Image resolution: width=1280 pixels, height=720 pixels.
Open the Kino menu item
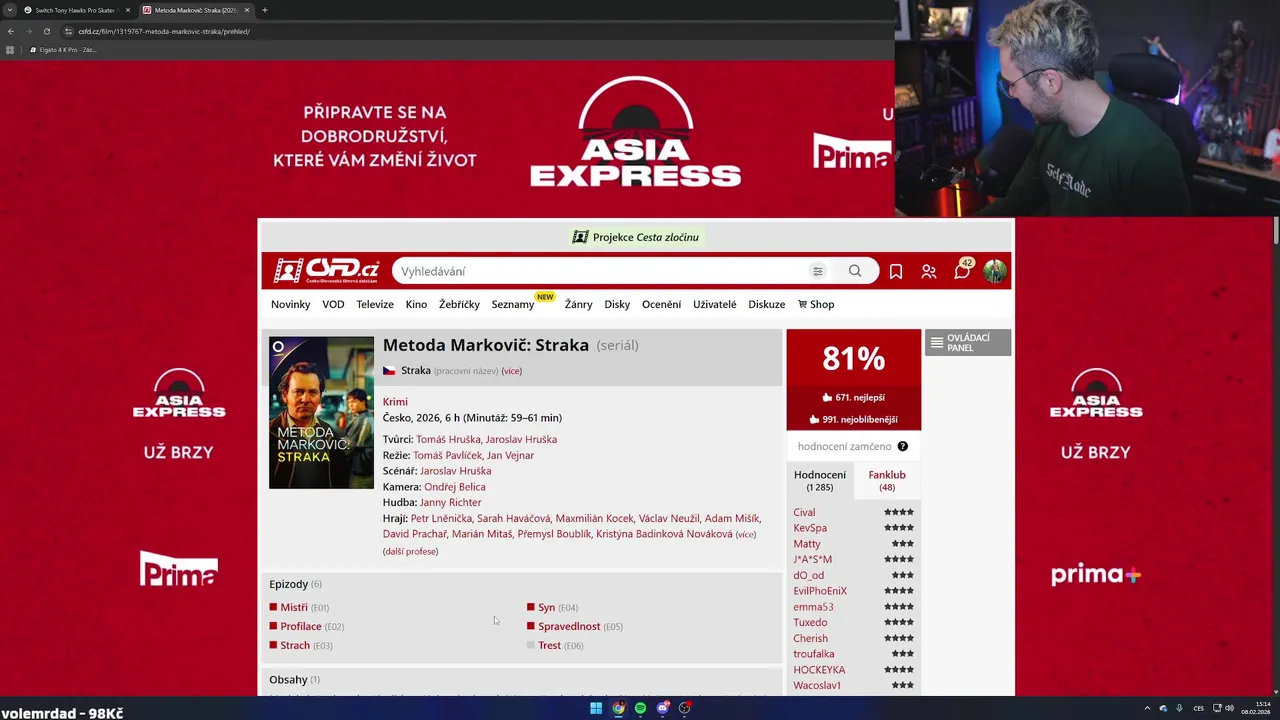pos(416,304)
